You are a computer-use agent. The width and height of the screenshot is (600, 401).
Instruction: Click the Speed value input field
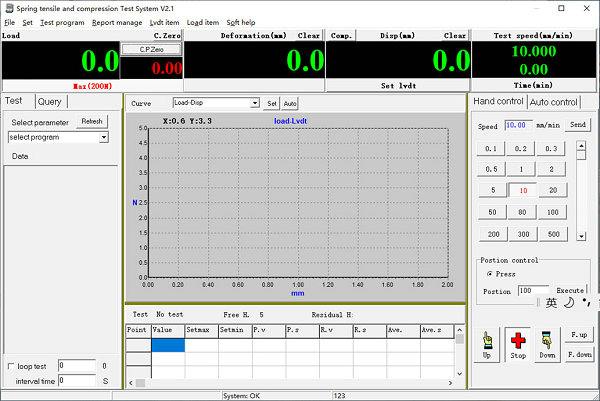(517, 126)
